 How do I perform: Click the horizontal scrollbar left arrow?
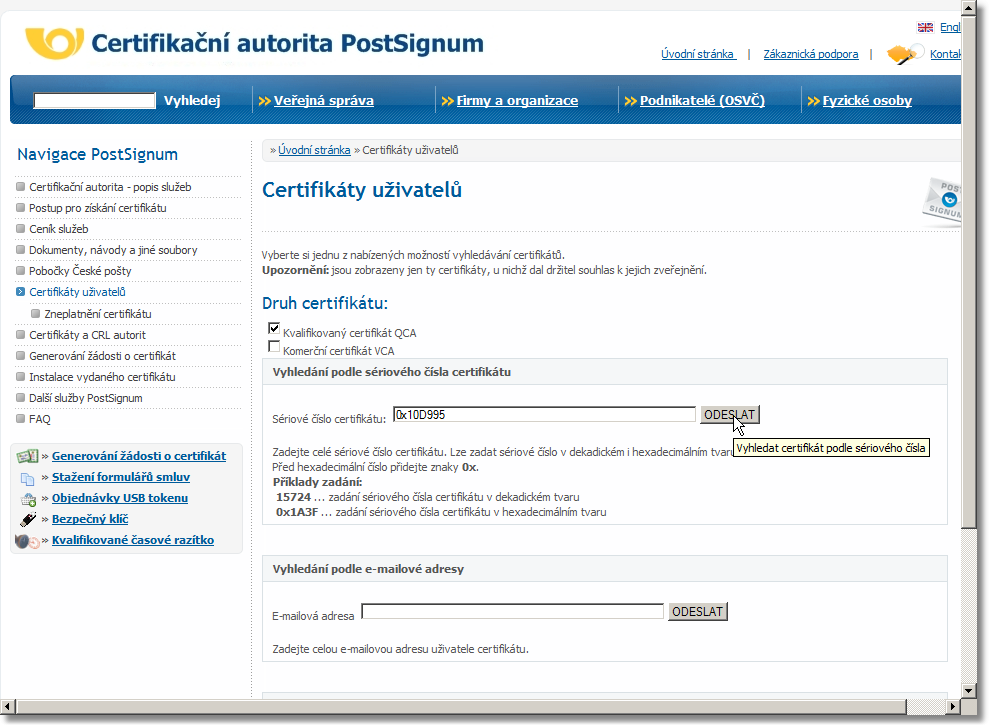click(7, 706)
